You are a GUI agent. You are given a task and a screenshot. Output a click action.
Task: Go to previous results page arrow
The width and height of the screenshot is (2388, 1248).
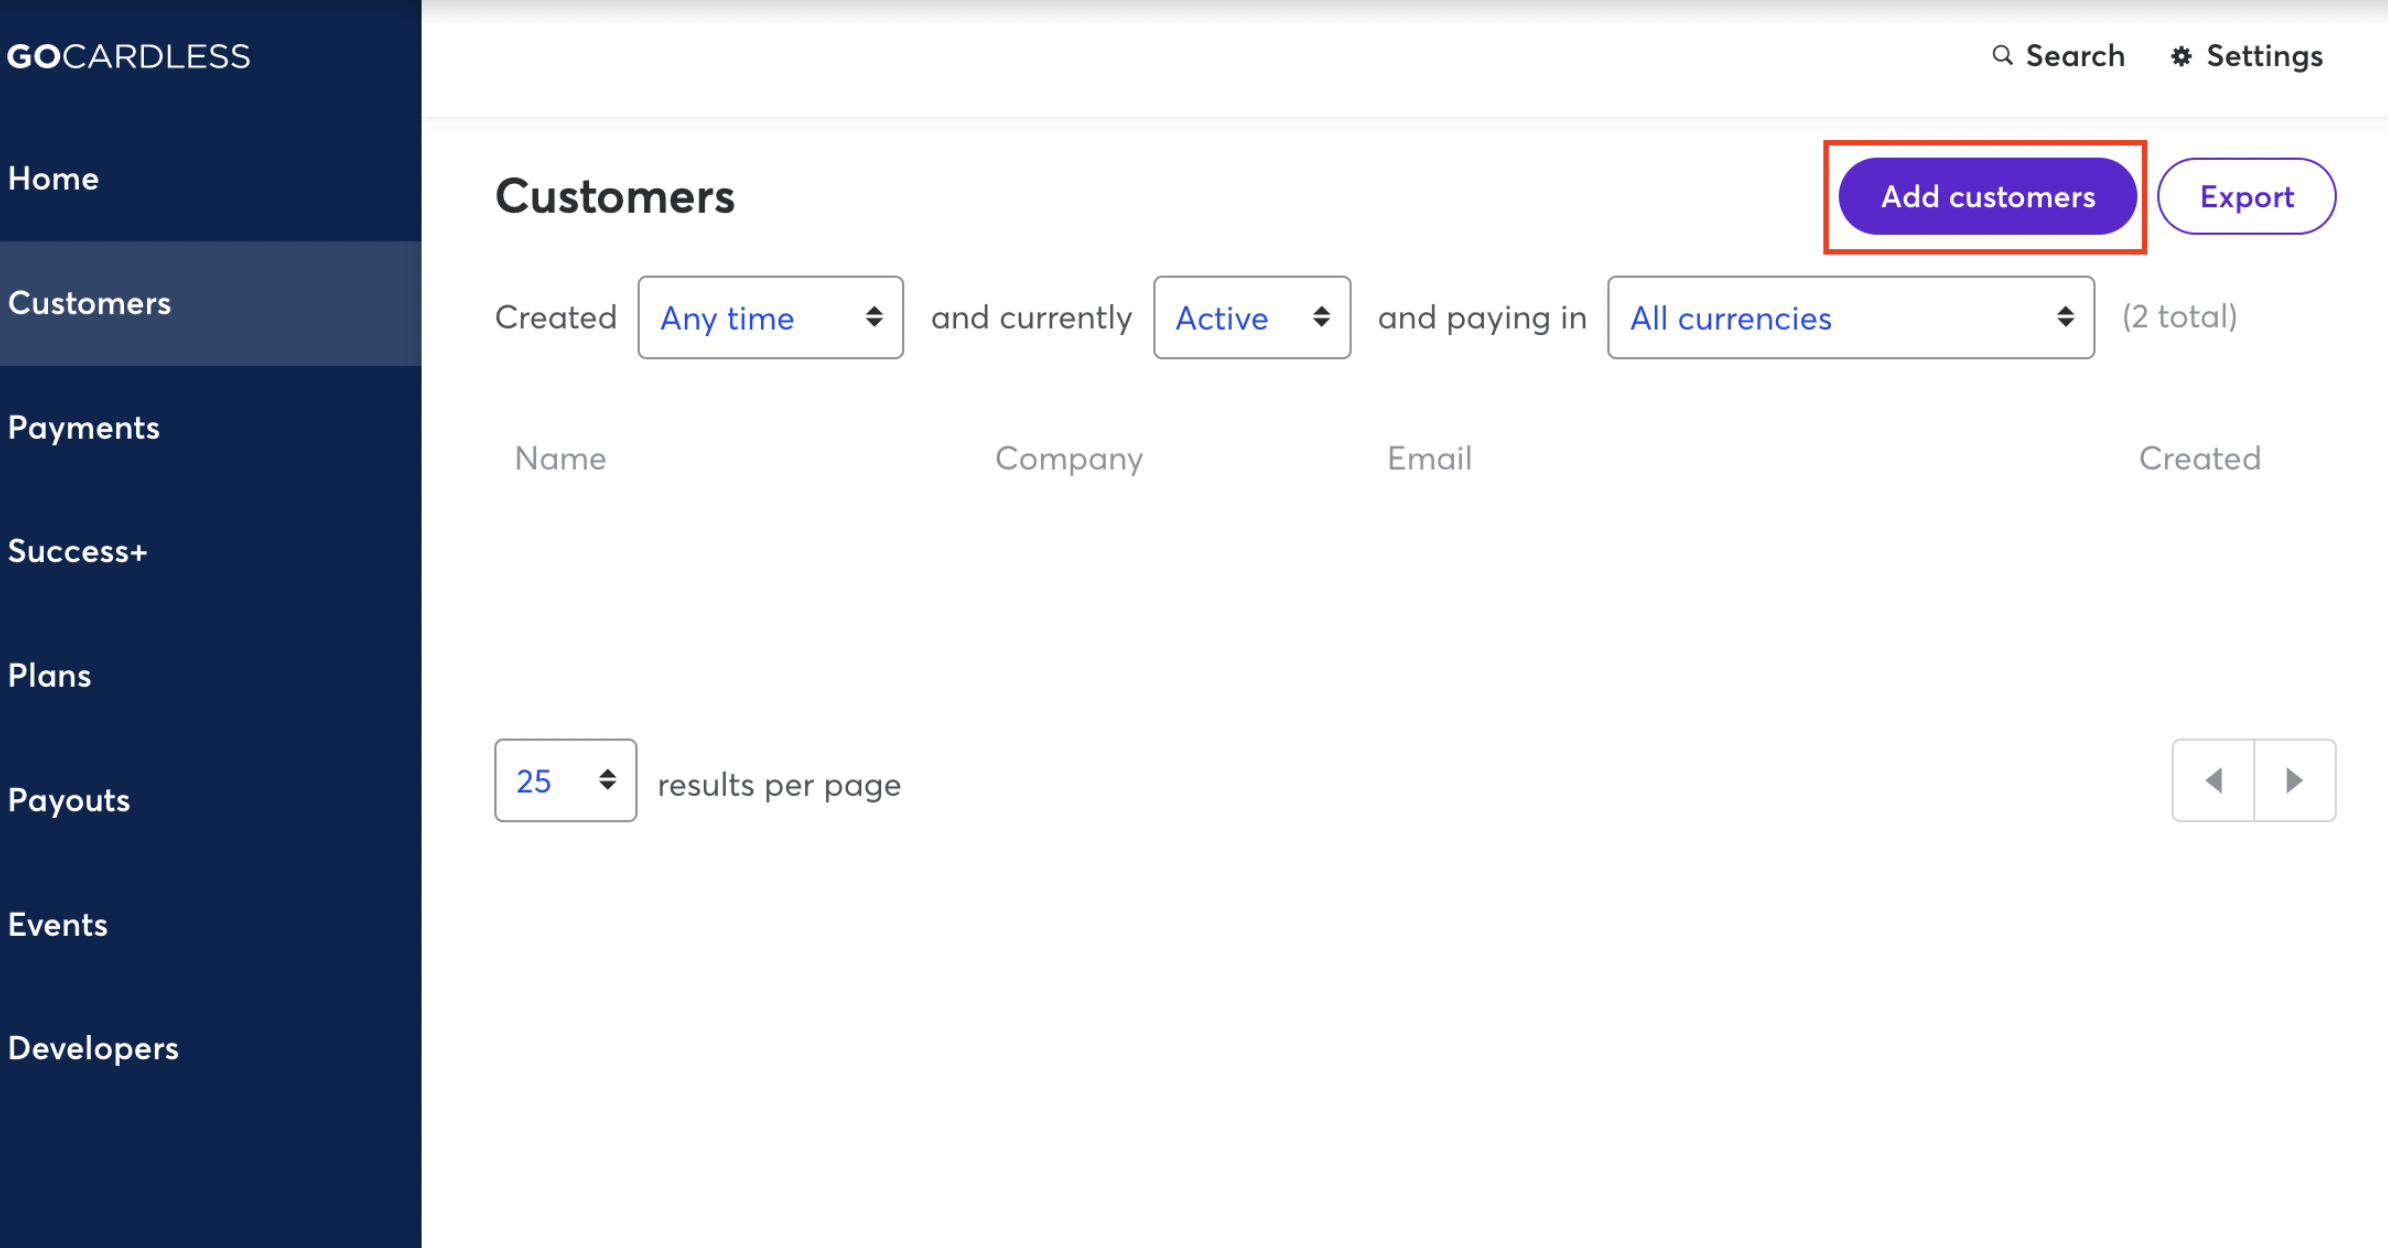(x=2213, y=780)
